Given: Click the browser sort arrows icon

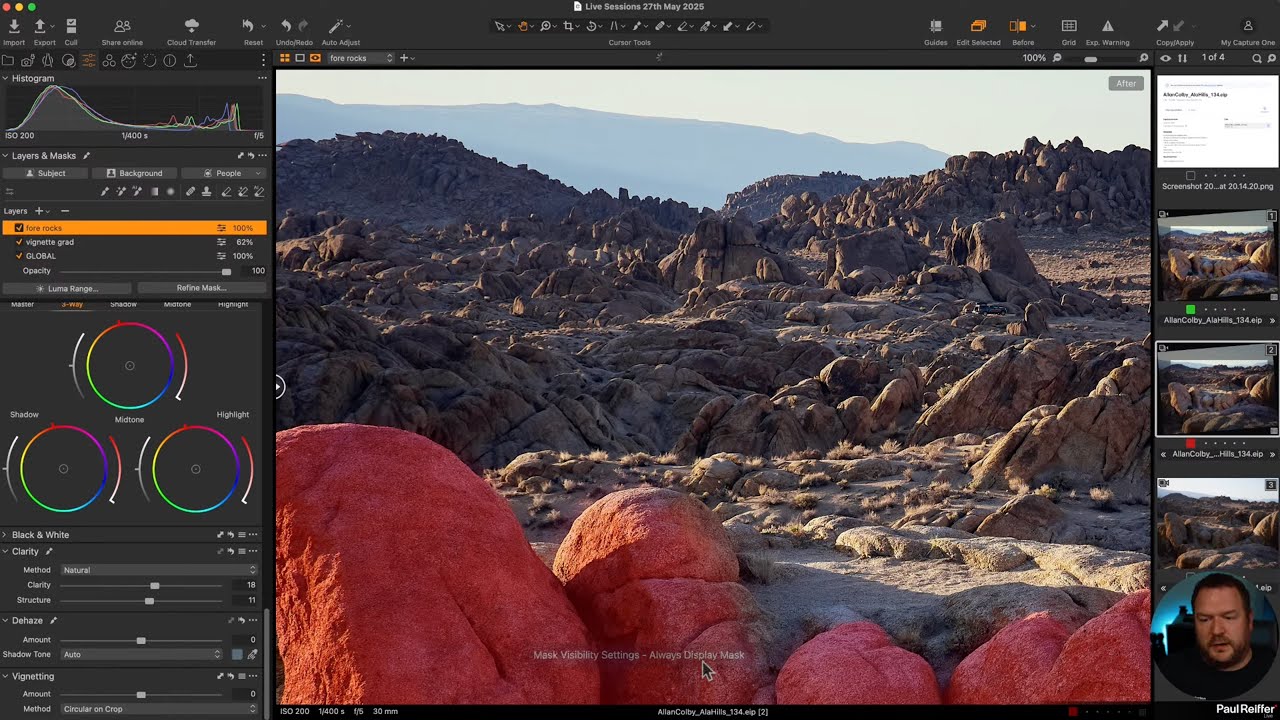Looking at the screenshot, I should tap(1182, 58).
